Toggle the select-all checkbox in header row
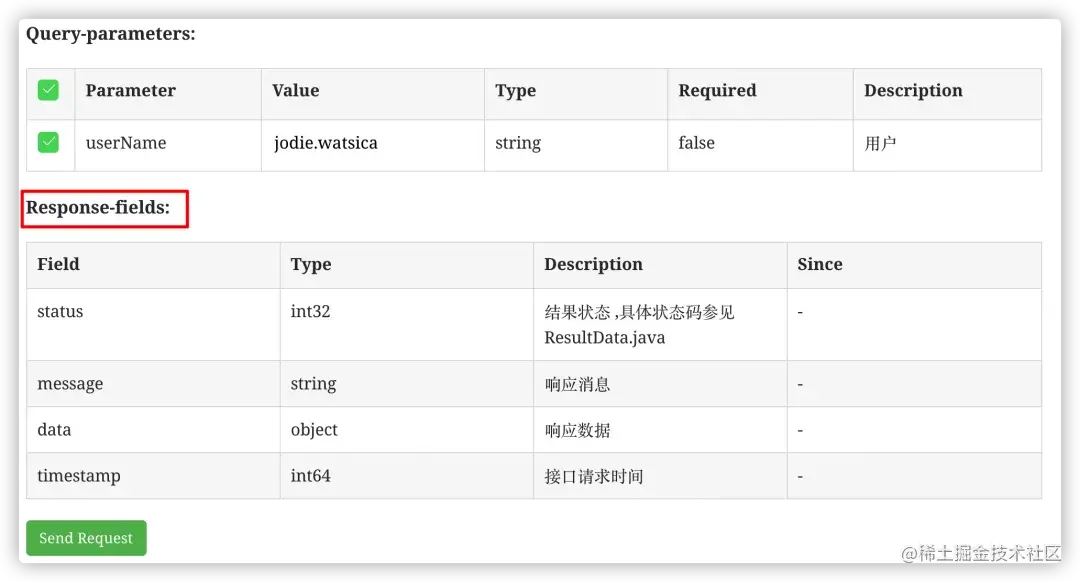 pos(48,90)
